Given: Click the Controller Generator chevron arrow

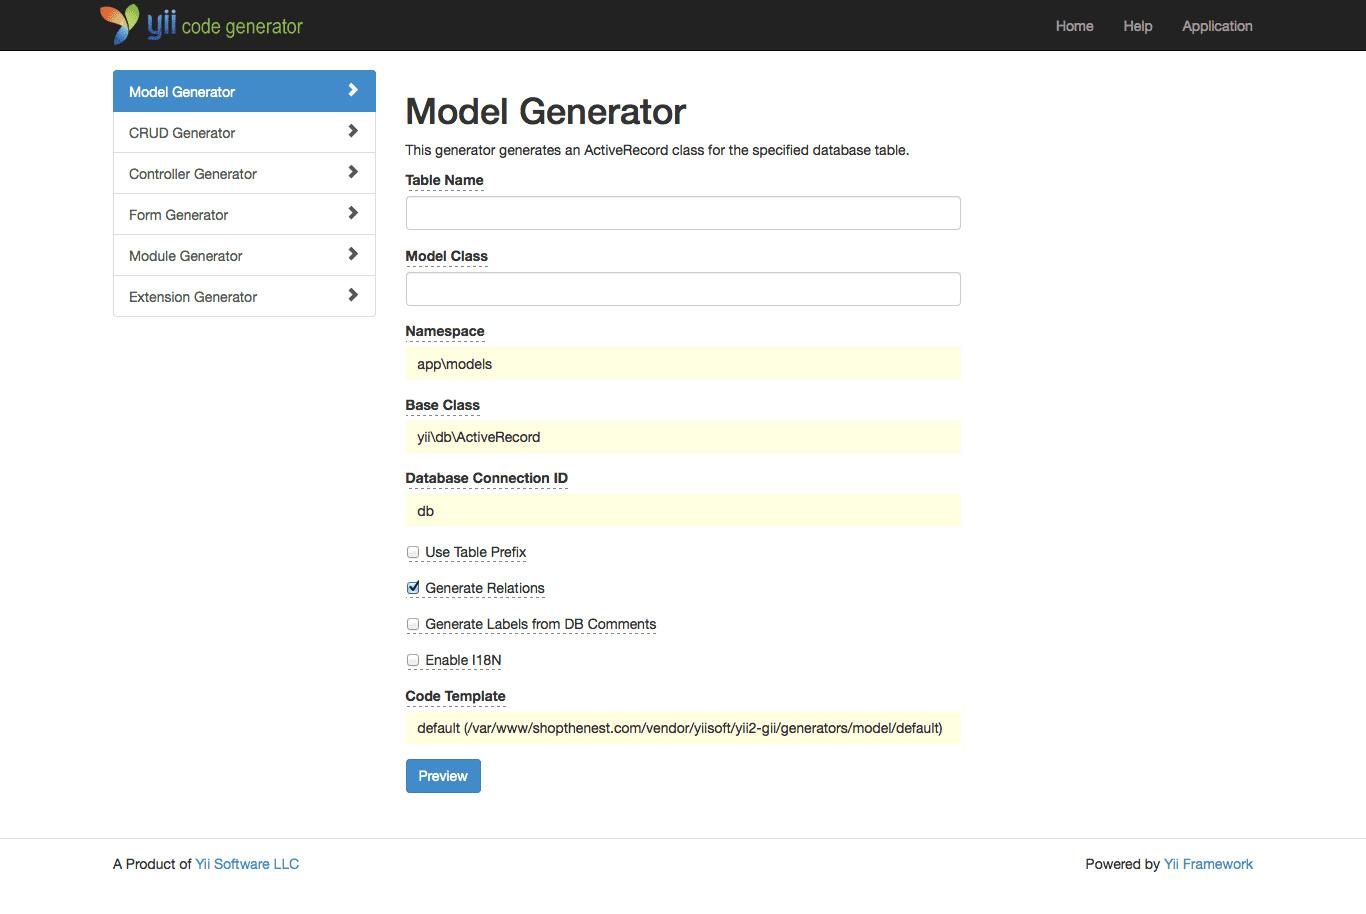Looking at the screenshot, I should tap(353, 172).
